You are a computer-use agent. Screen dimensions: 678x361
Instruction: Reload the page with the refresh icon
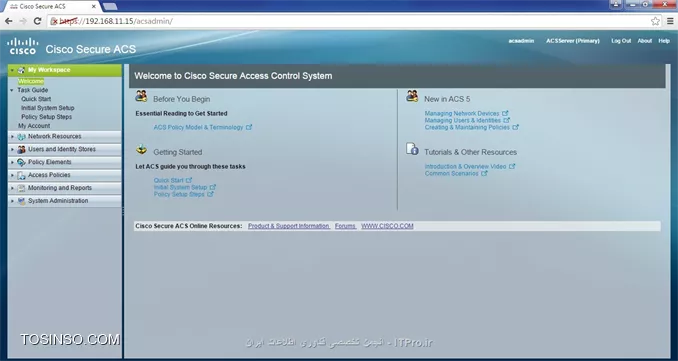pyautogui.click(x=37, y=21)
